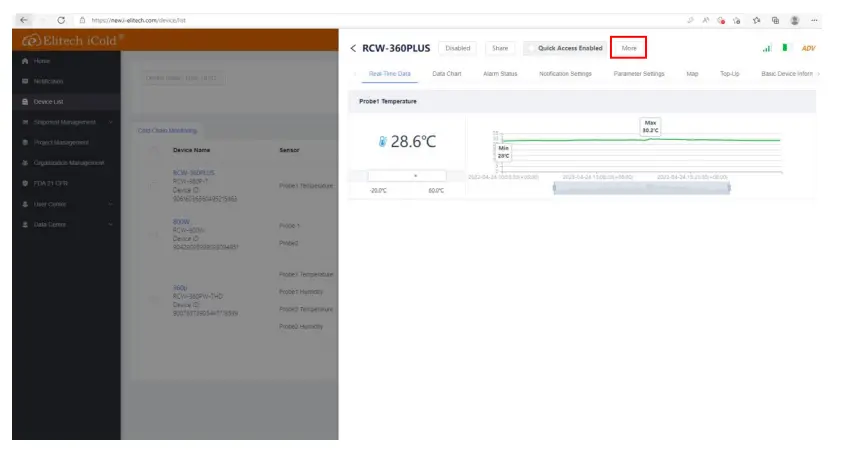Expand the User Center submenu arrow
866x450 pixels.
110,204
